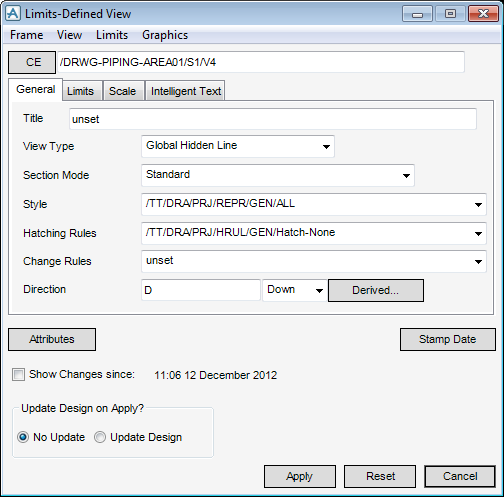This screenshot has width=504, height=497.
Task: Click into the Title input field
Action: click(273, 119)
